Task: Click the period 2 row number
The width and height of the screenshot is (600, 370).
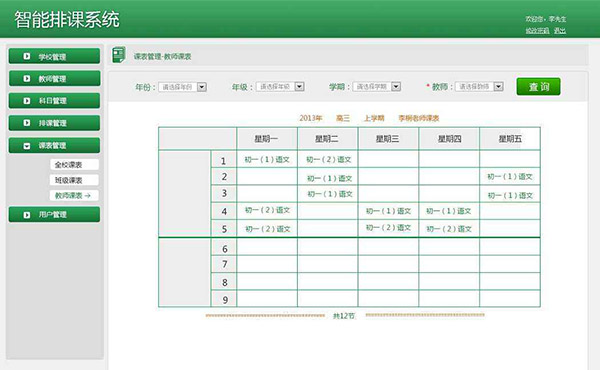Action: click(224, 176)
